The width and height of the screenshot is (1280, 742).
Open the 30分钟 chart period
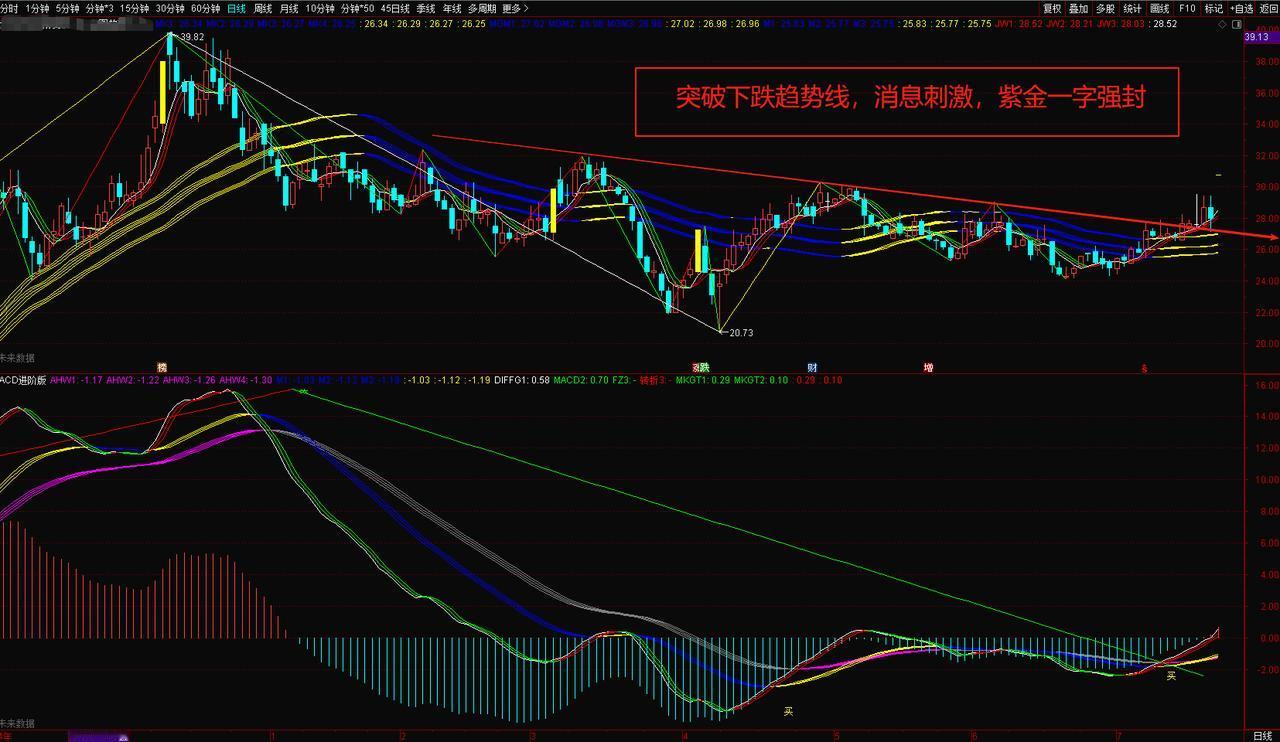(170, 8)
